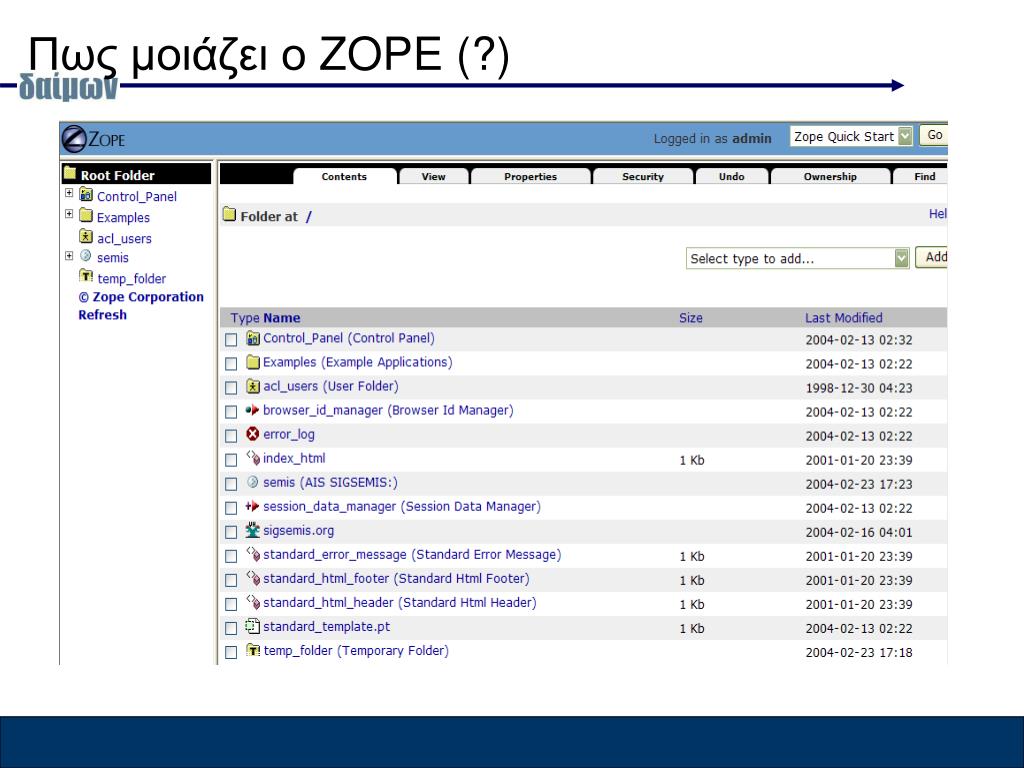Switch to Contents tab
1024x768 pixels.
344,176
